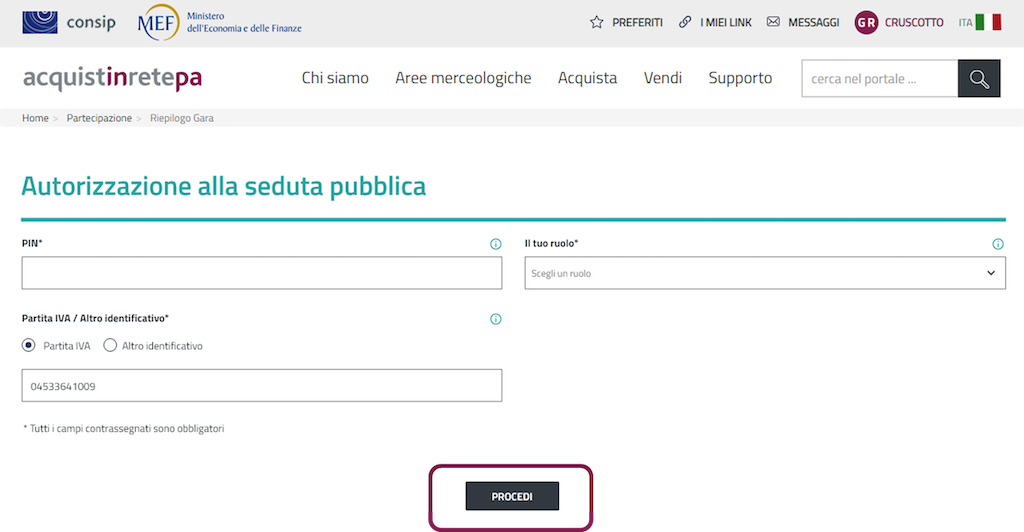Click the GR user avatar badge

[x=866, y=22]
